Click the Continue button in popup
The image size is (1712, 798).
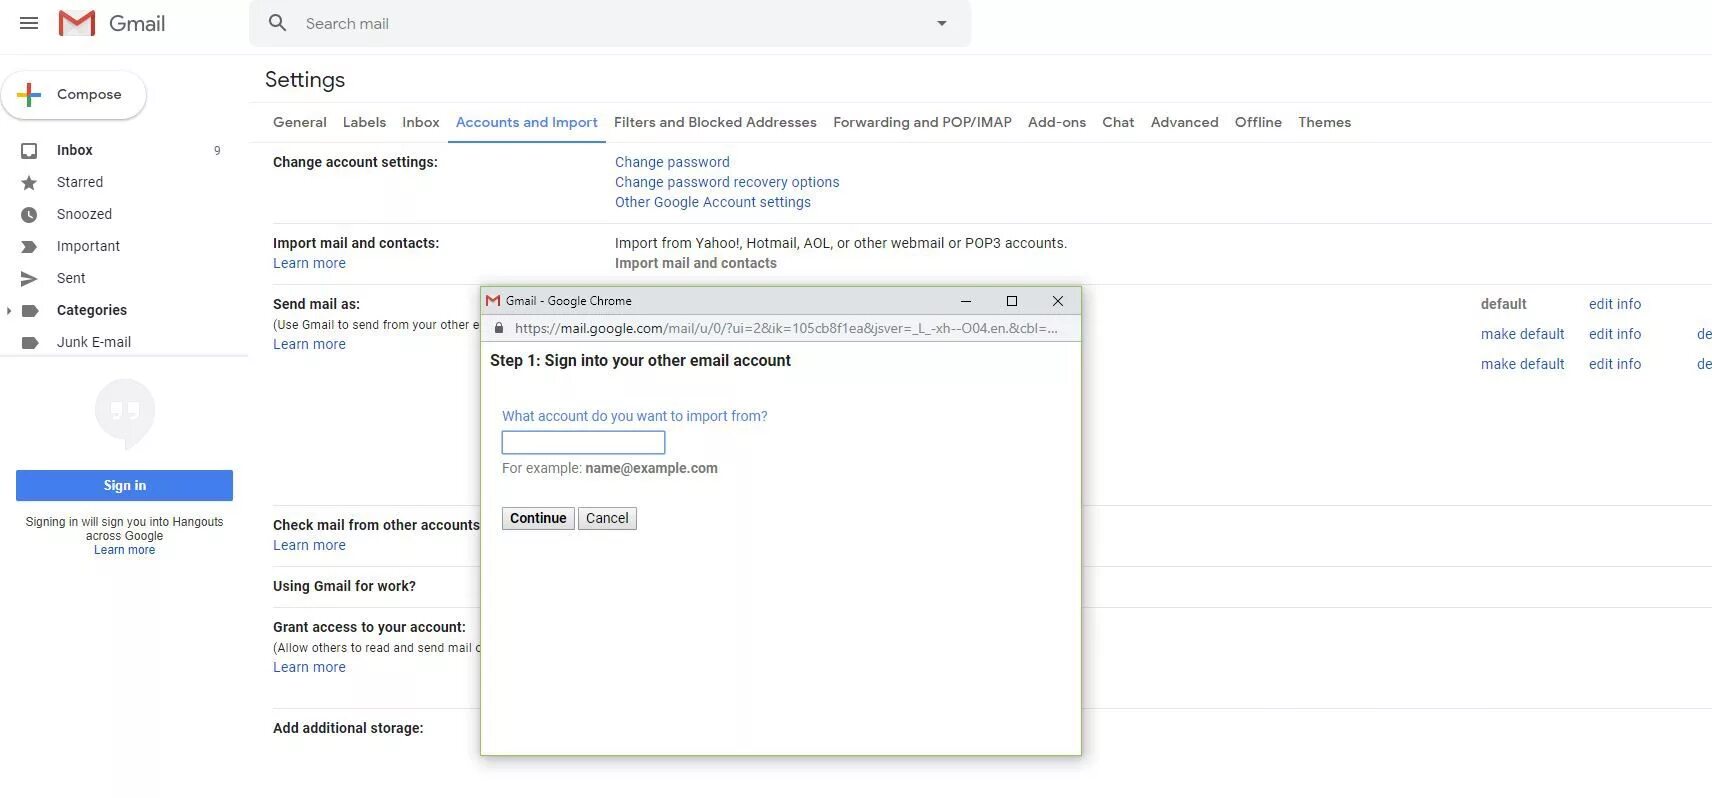coord(538,518)
